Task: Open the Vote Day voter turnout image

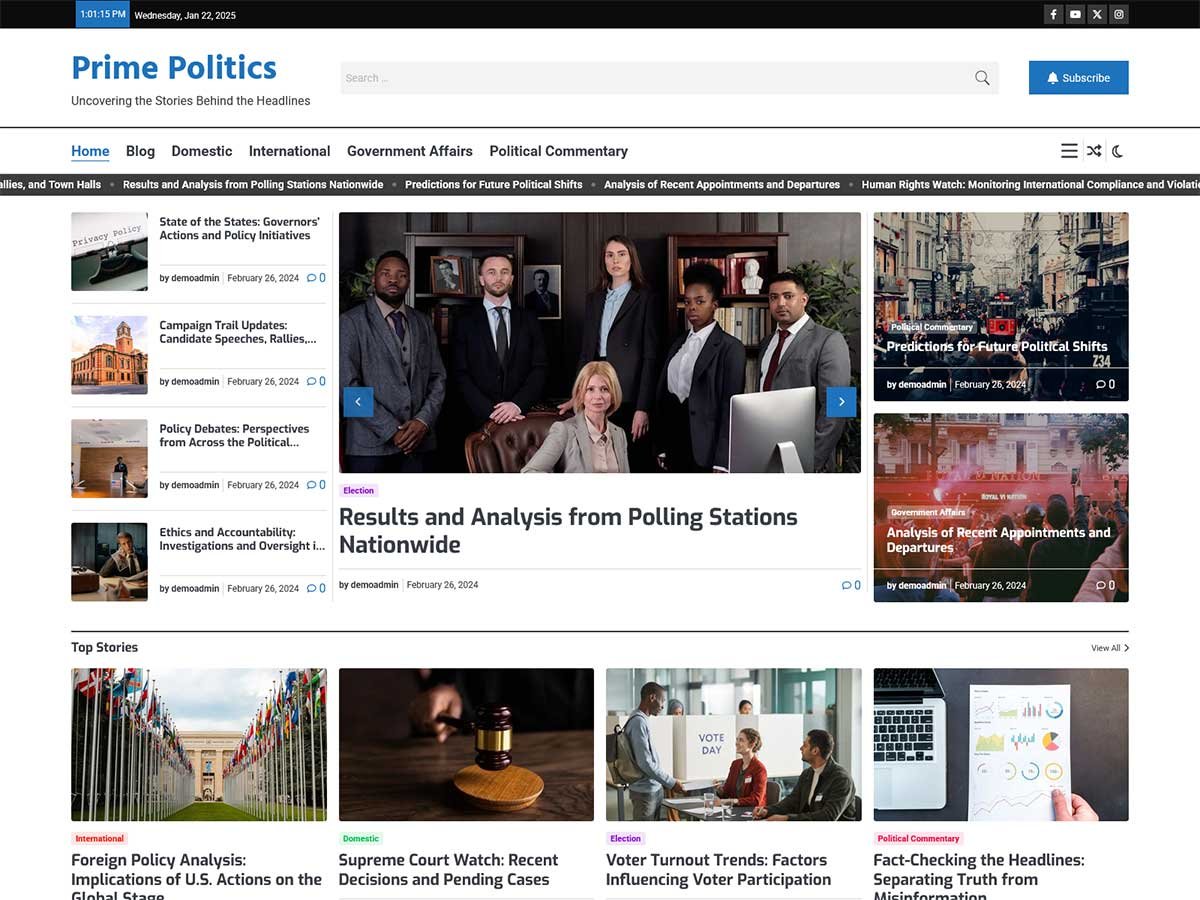Action: [734, 745]
